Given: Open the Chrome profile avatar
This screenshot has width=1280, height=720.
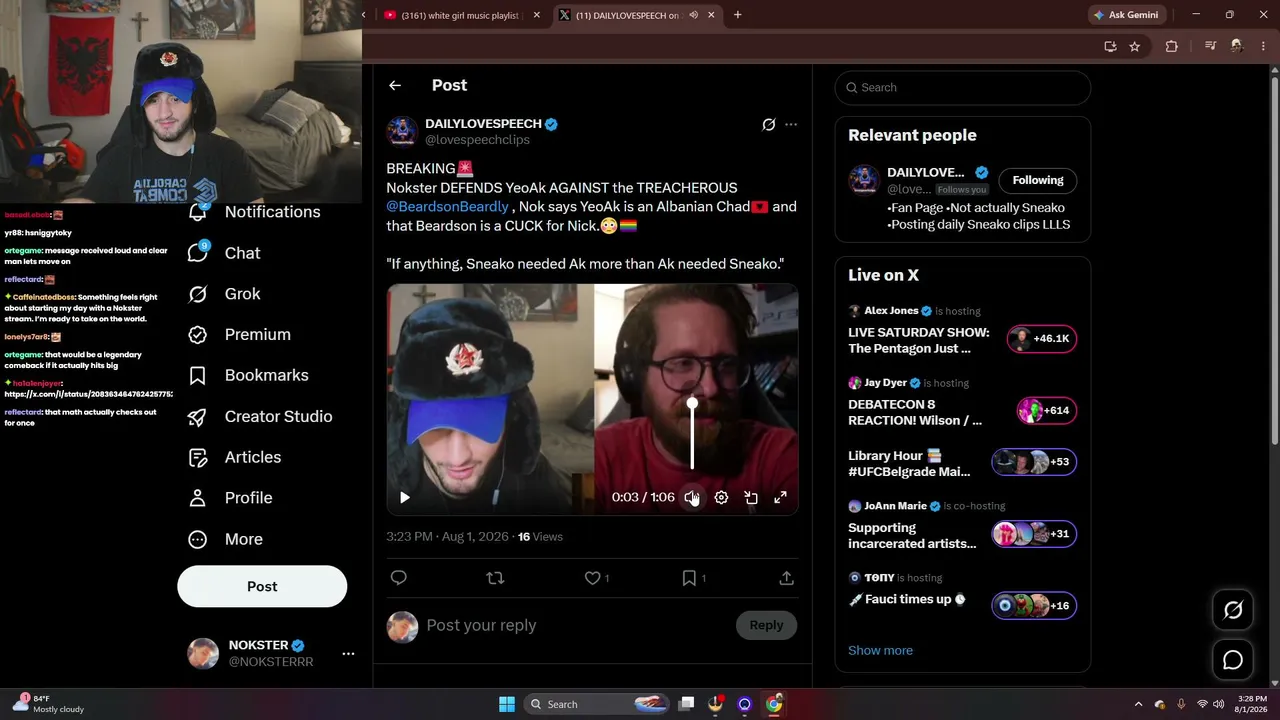Looking at the screenshot, I should tap(1237, 46).
